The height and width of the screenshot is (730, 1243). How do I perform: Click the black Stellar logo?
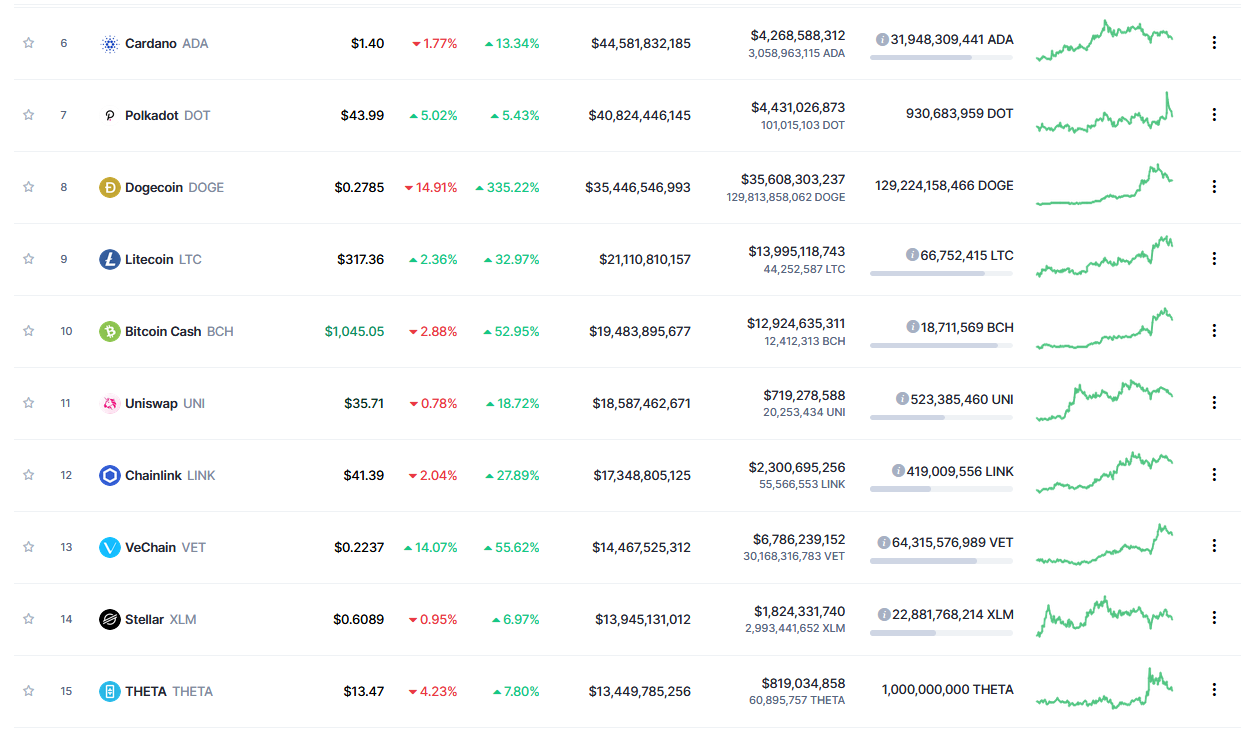click(x=110, y=620)
